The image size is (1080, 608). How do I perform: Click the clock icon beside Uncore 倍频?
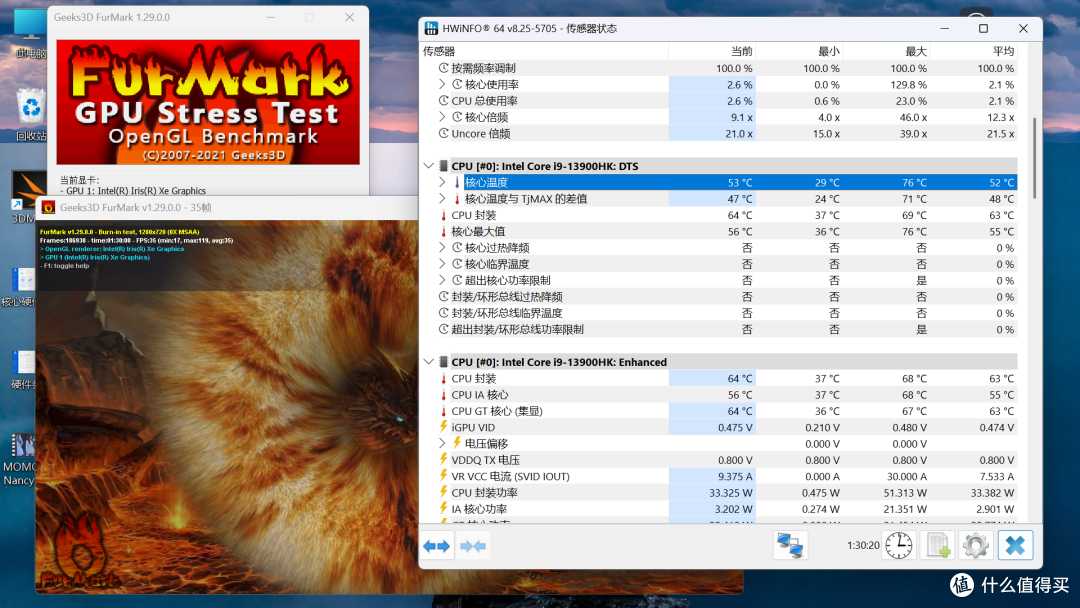pyautogui.click(x=444, y=134)
